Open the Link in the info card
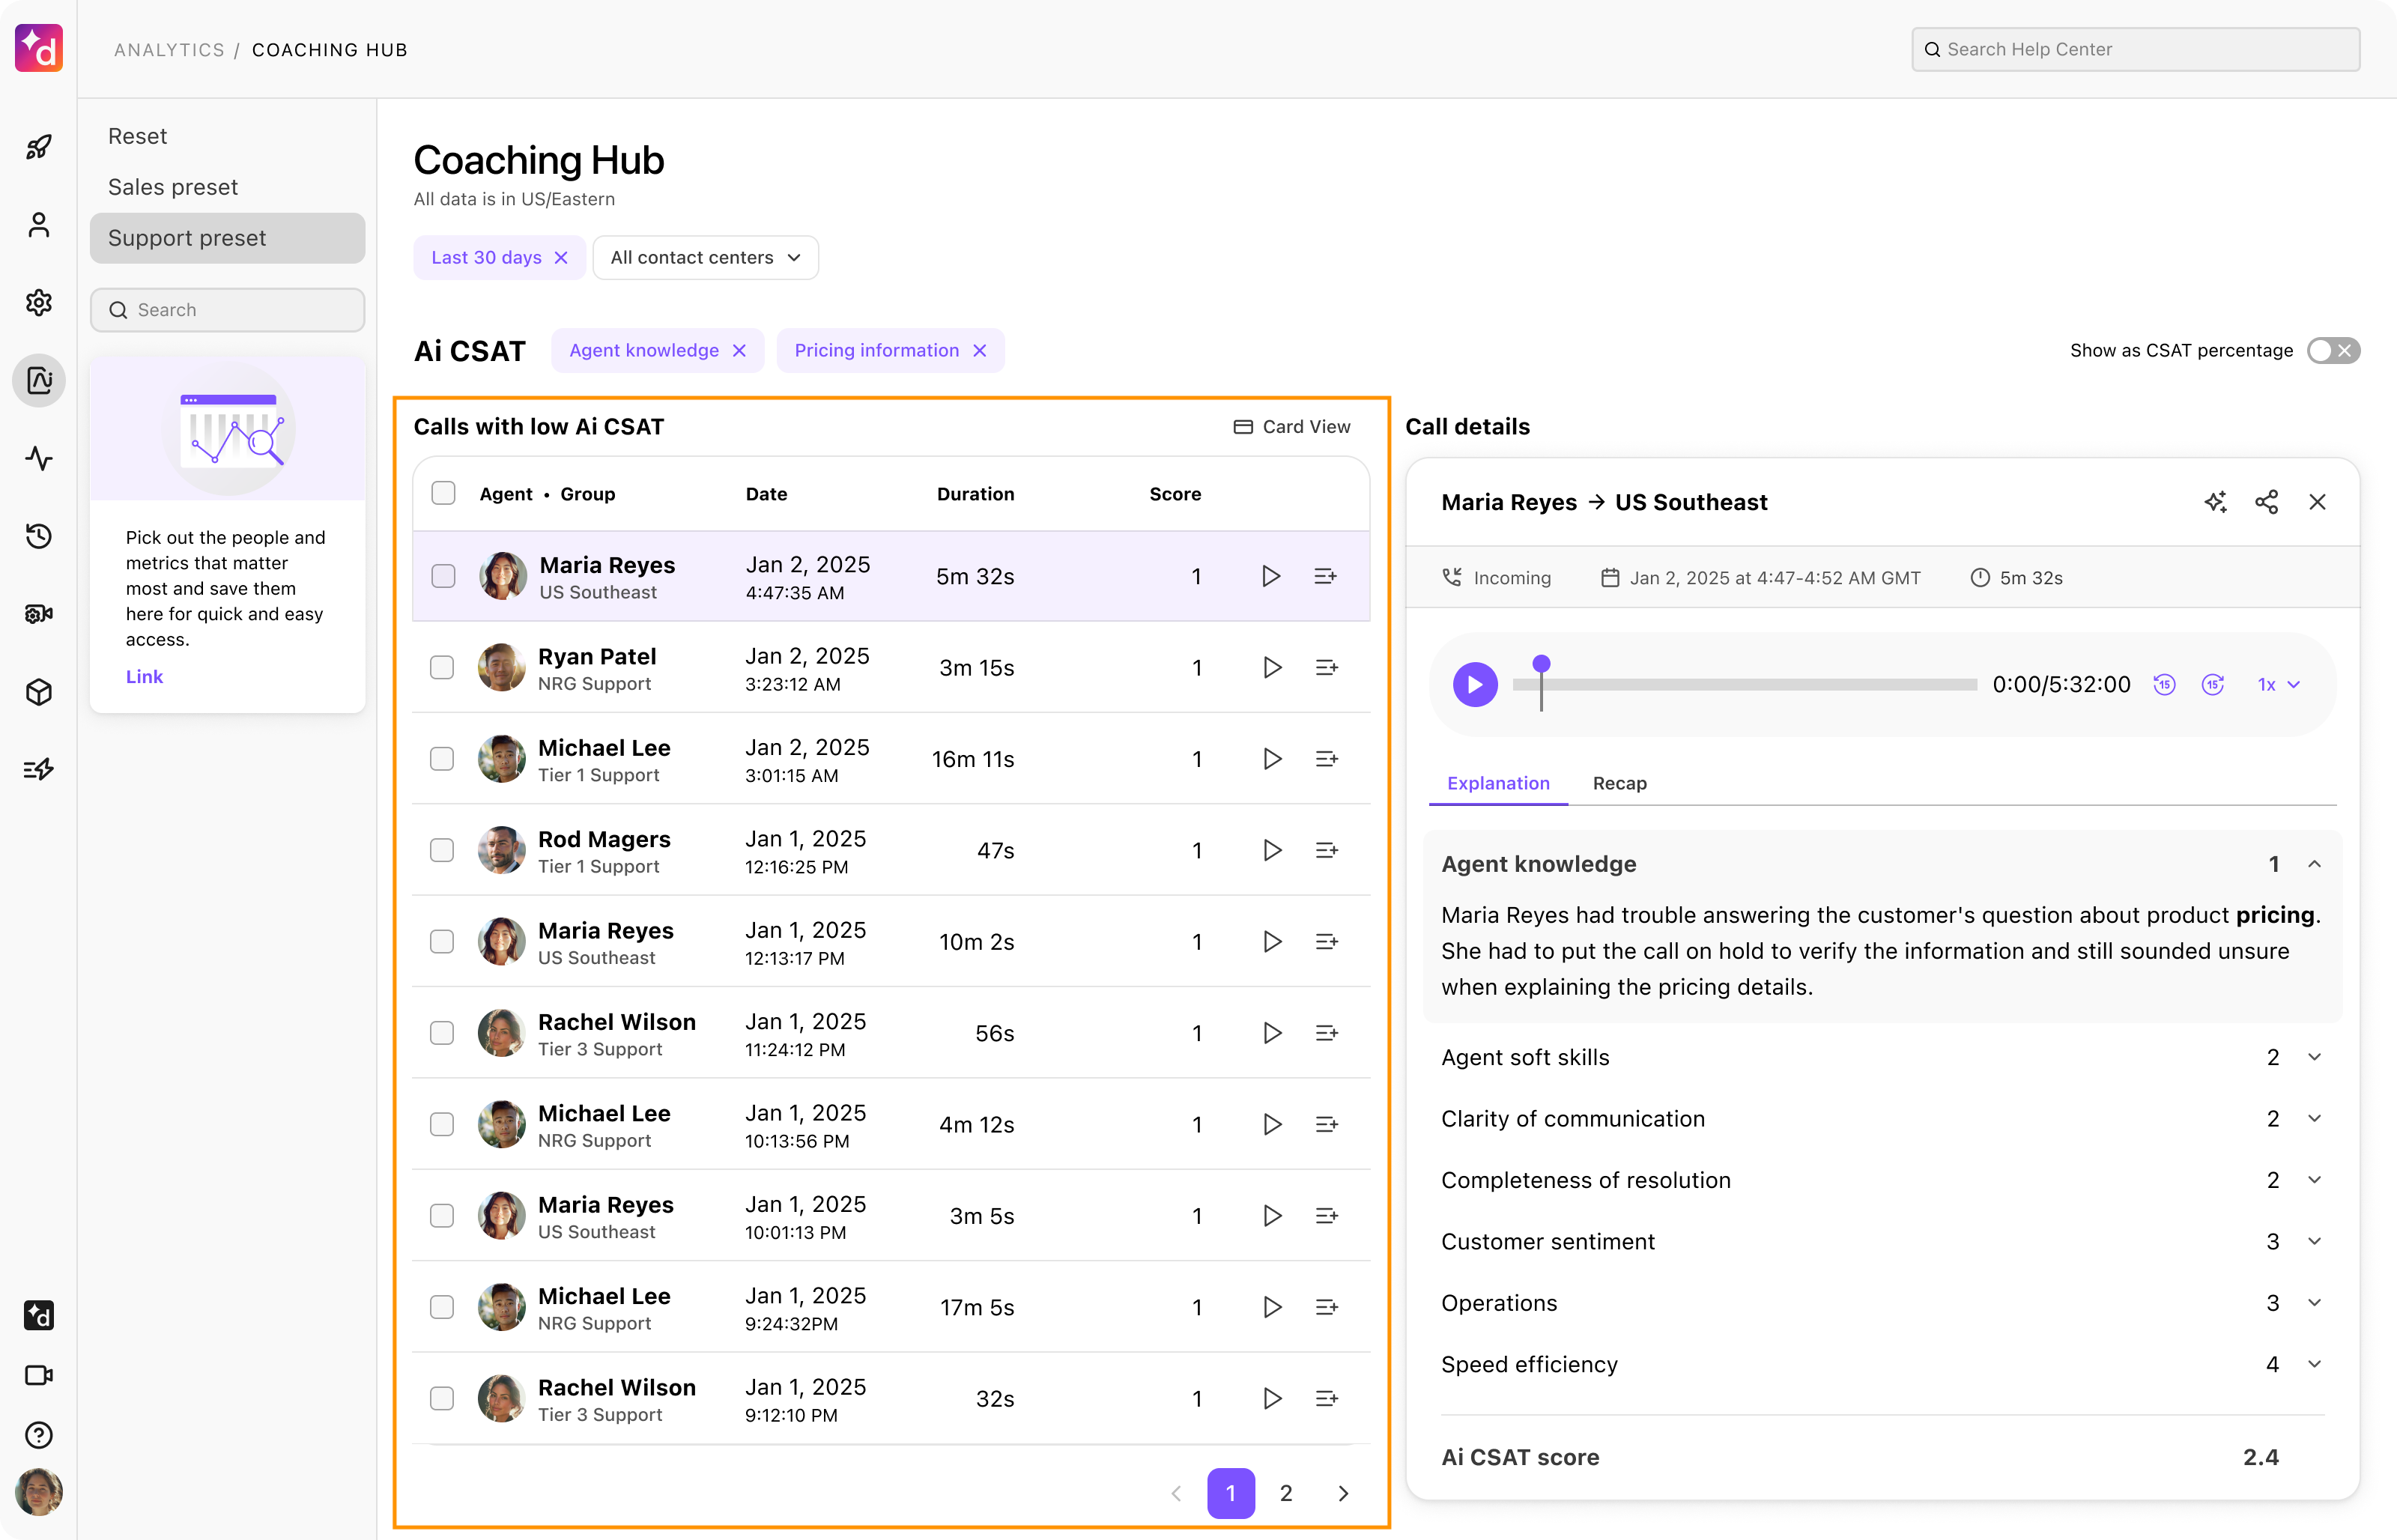Viewport: 2397px width, 1540px height. point(144,677)
